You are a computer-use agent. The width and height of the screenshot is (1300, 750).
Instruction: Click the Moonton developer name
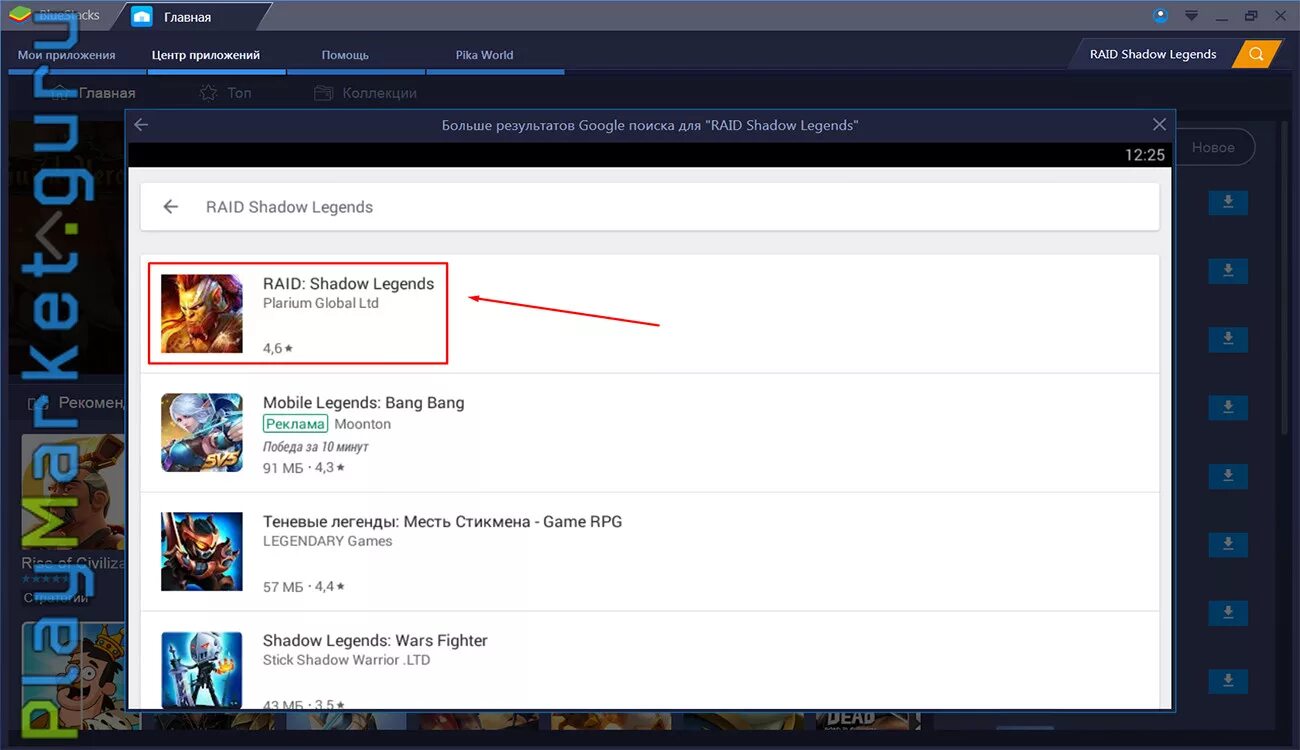click(363, 424)
